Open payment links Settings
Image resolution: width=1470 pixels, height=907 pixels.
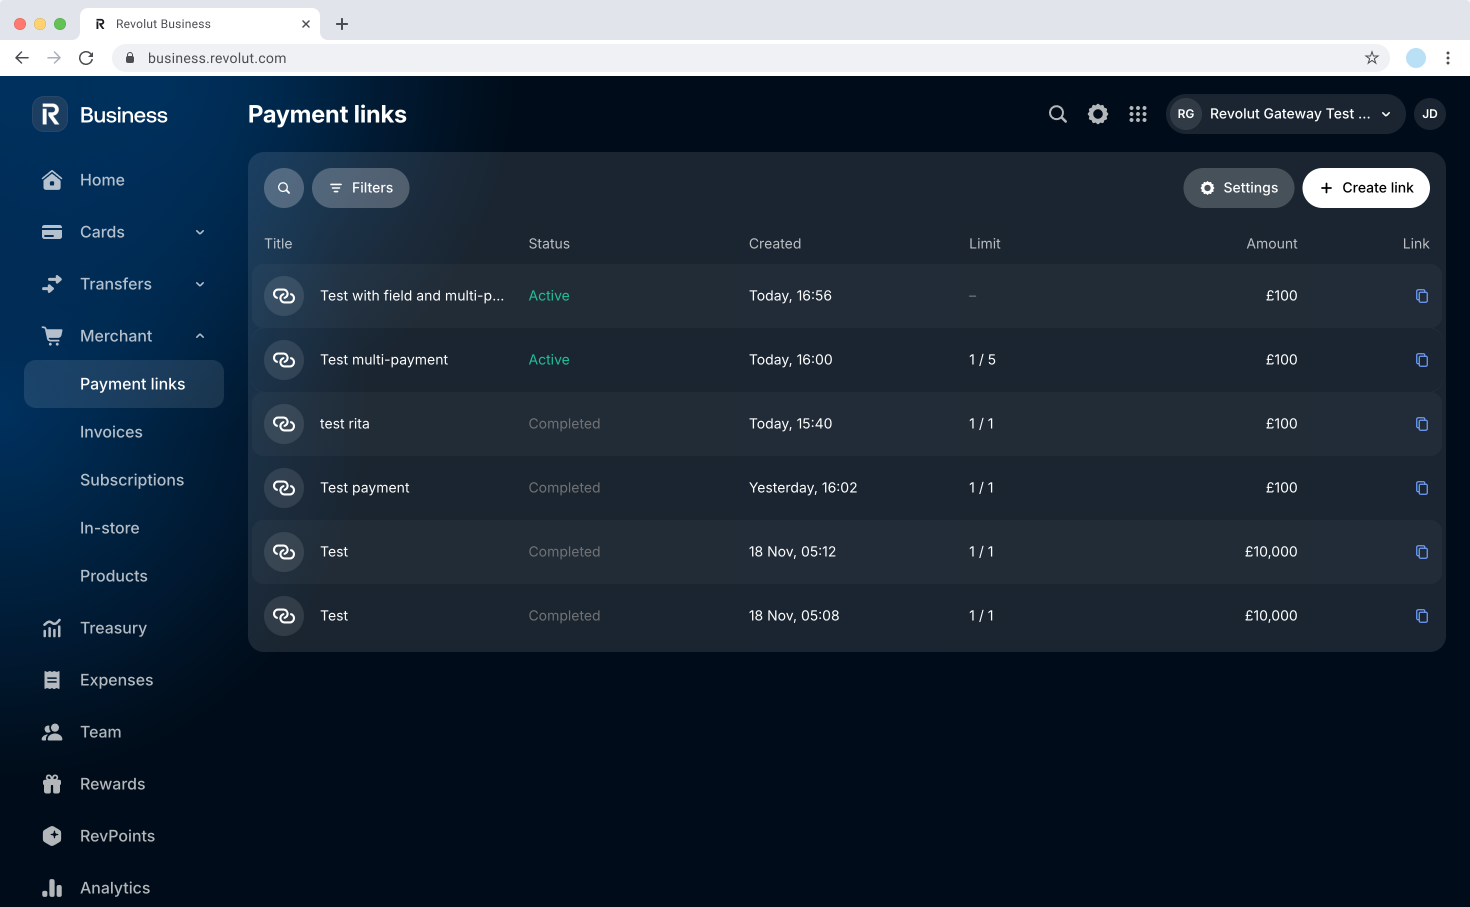tap(1238, 187)
